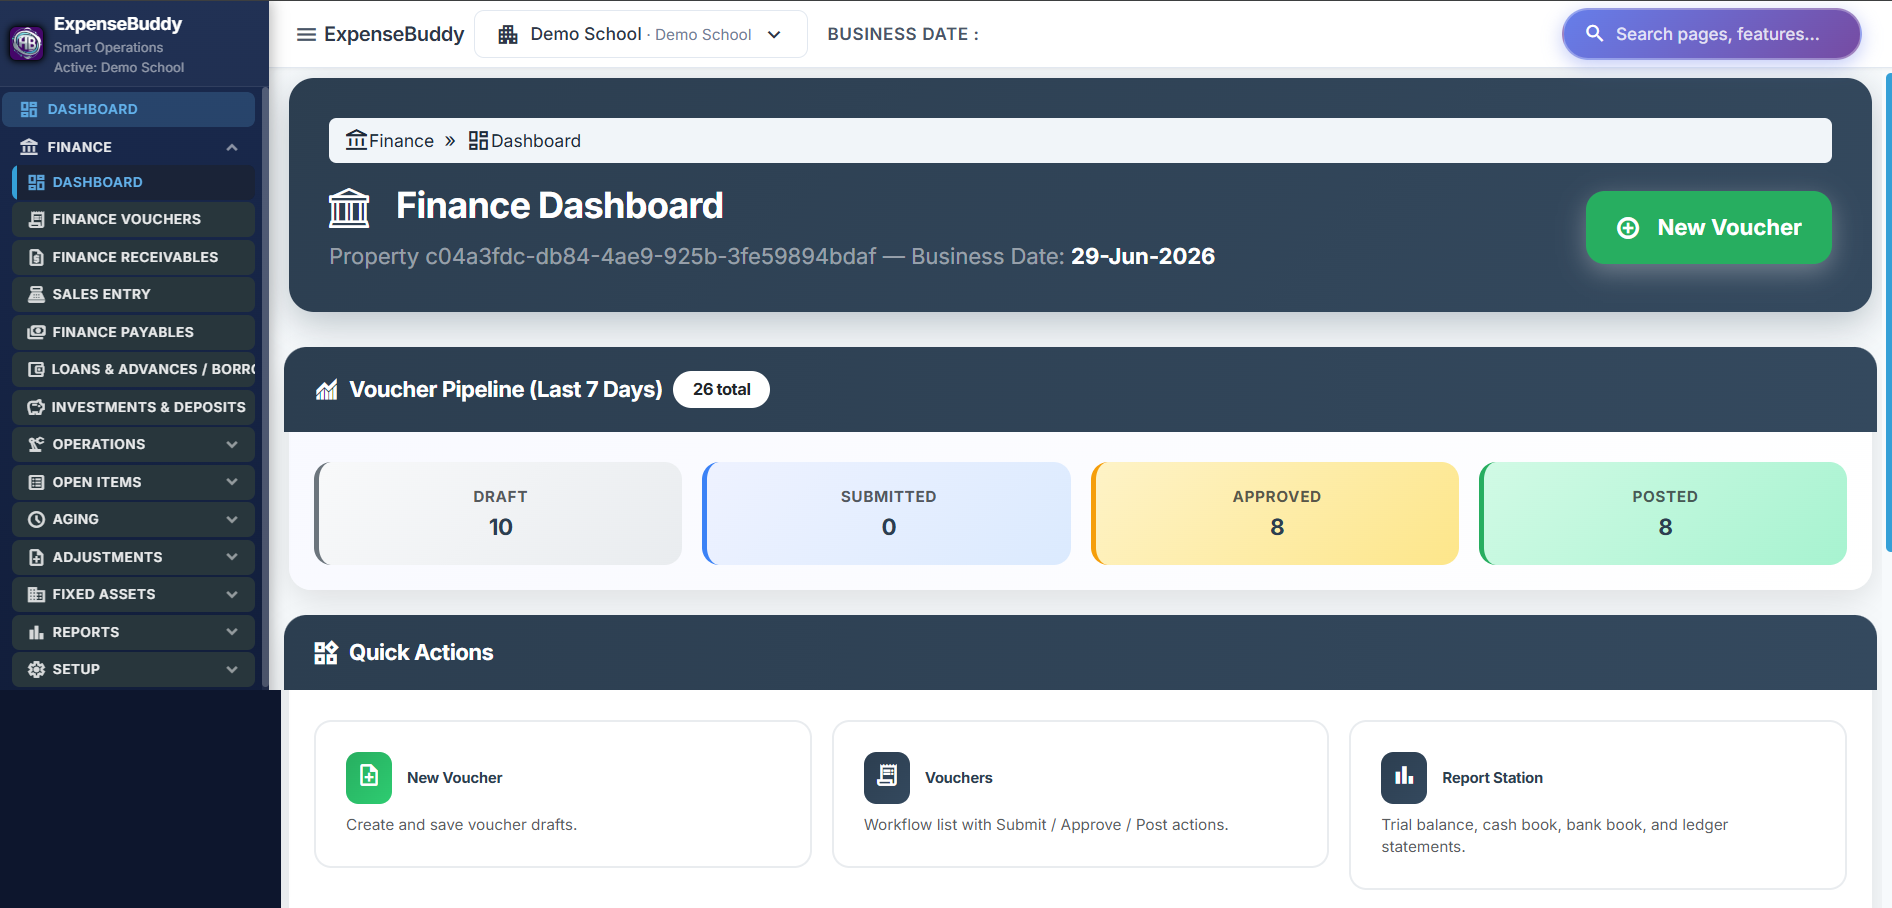Click the breadcrumb Dashboard grid icon
The image size is (1892, 908).
pyautogui.click(x=478, y=140)
